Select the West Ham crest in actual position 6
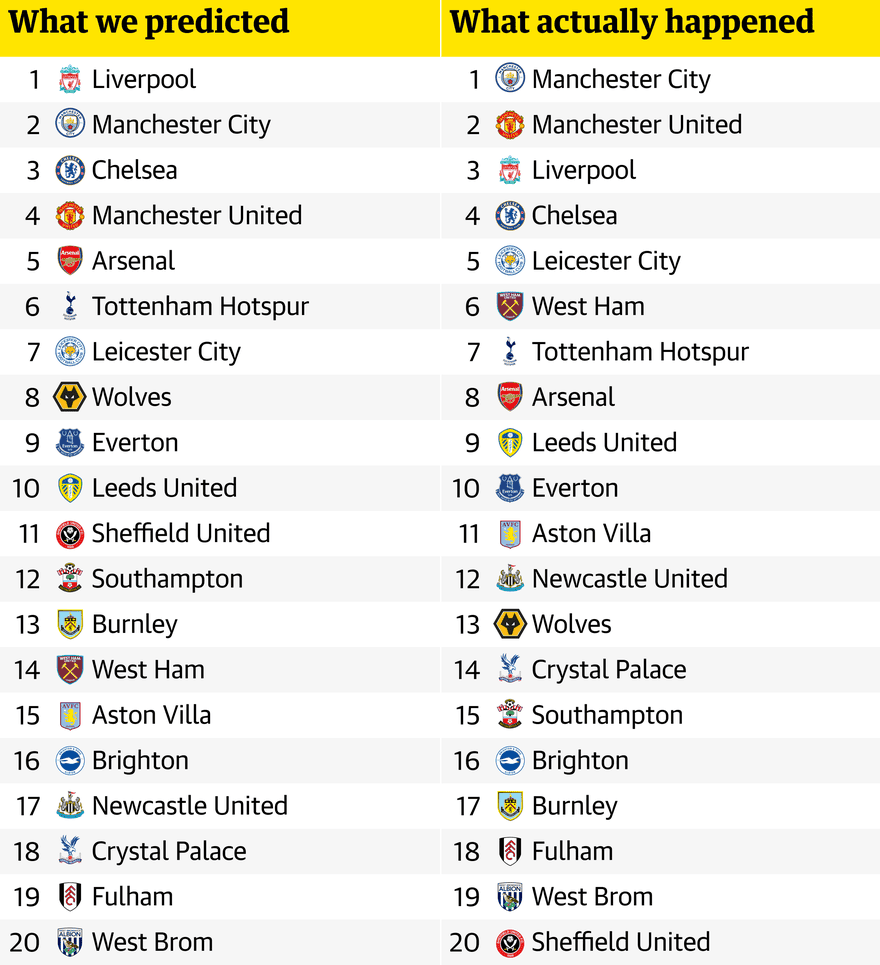 (510, 306)
